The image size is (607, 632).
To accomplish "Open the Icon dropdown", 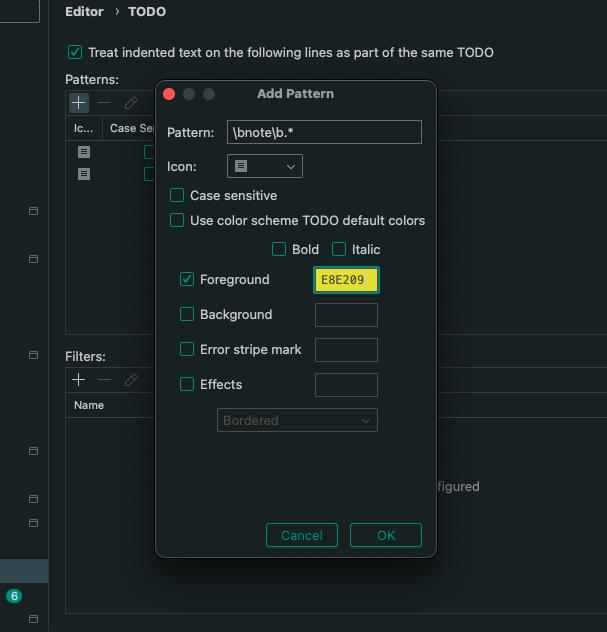I will coord(265,166).
